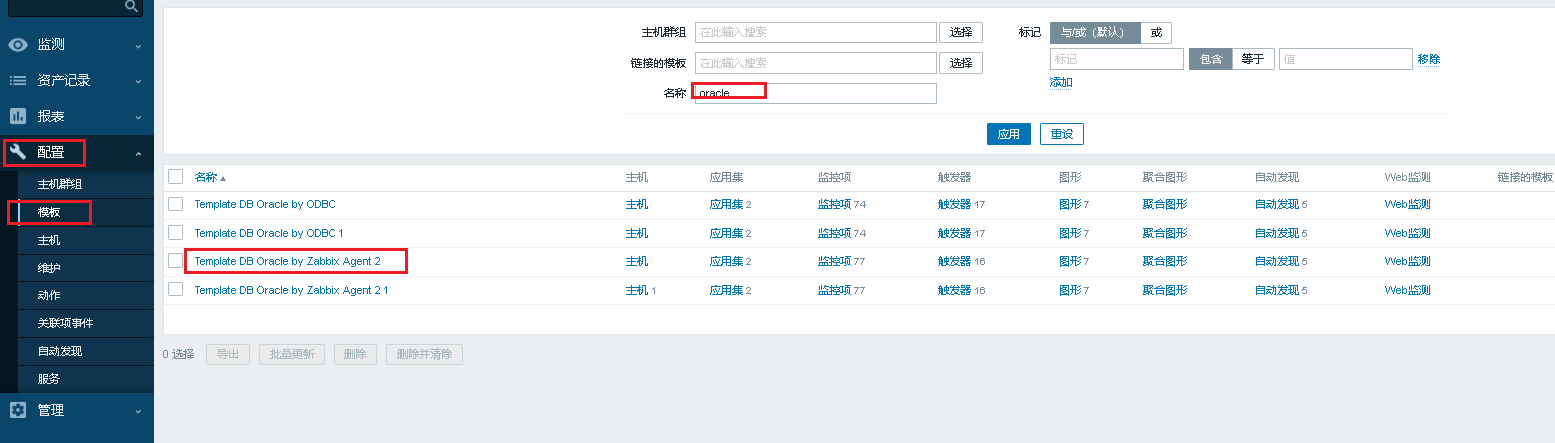The height and width of the screenshot is (443, 1555).
Task: Toggle the select-all checkbox in table header
Action: (x=176, y=177)
